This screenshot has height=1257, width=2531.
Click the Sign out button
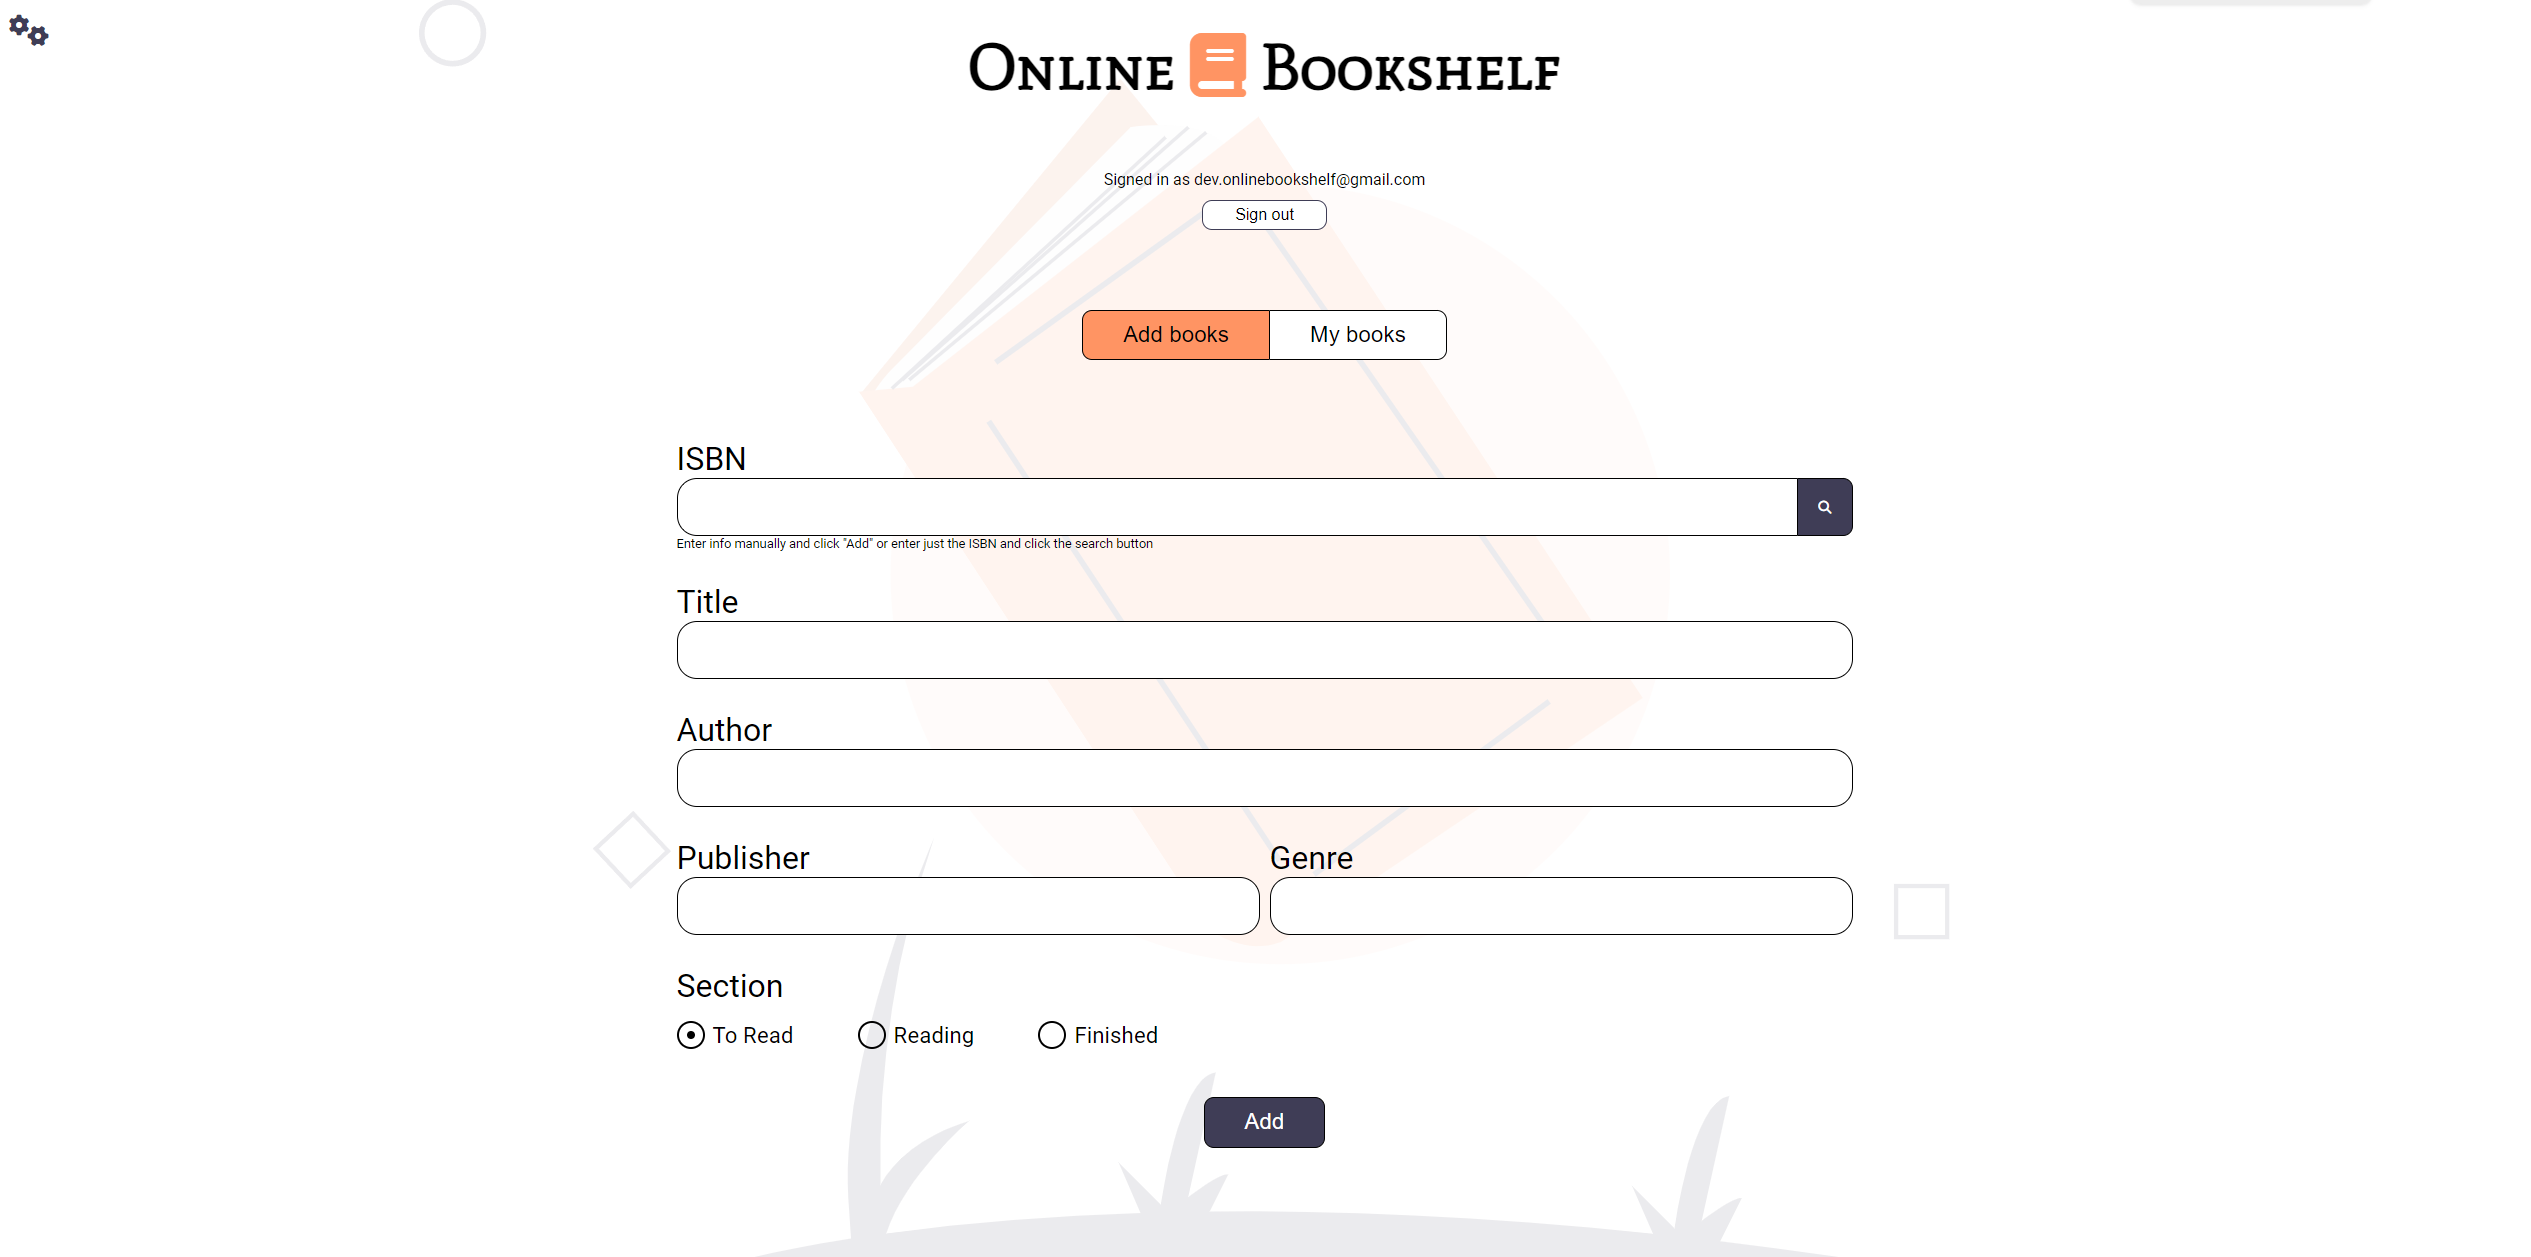pyautogui.click(x=1264, y=215)
